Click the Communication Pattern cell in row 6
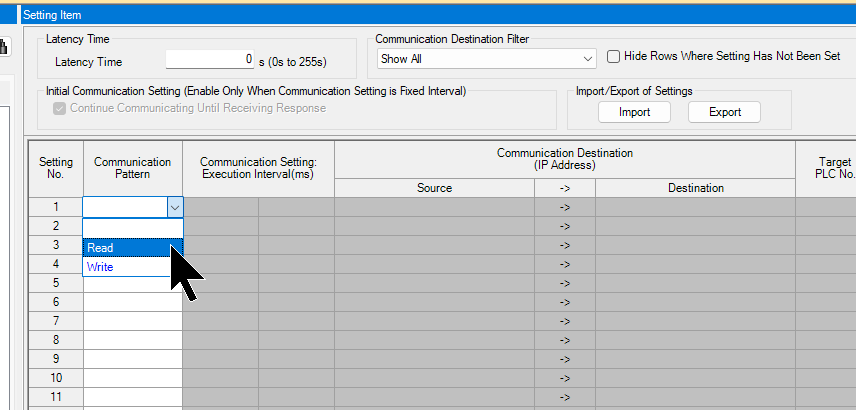This screenshot has width=856, height=410. pyautogui.click(x=133, y=302)
